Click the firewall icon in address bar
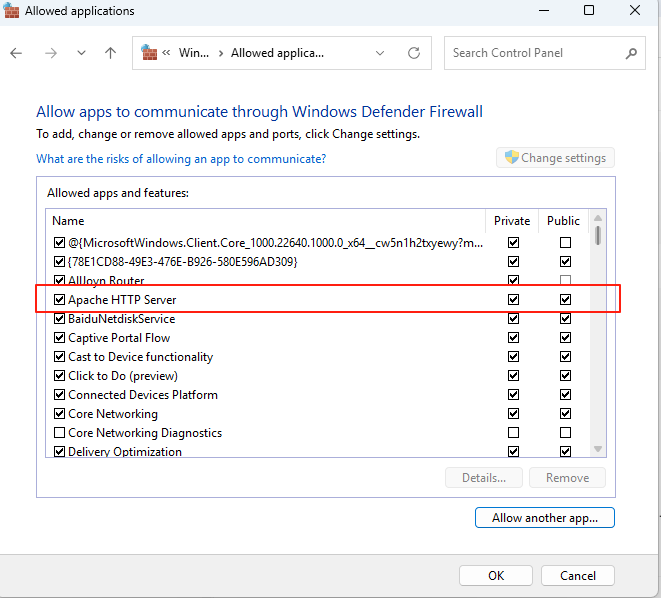Viewport: 661px width, 598px height. point(149,53)
